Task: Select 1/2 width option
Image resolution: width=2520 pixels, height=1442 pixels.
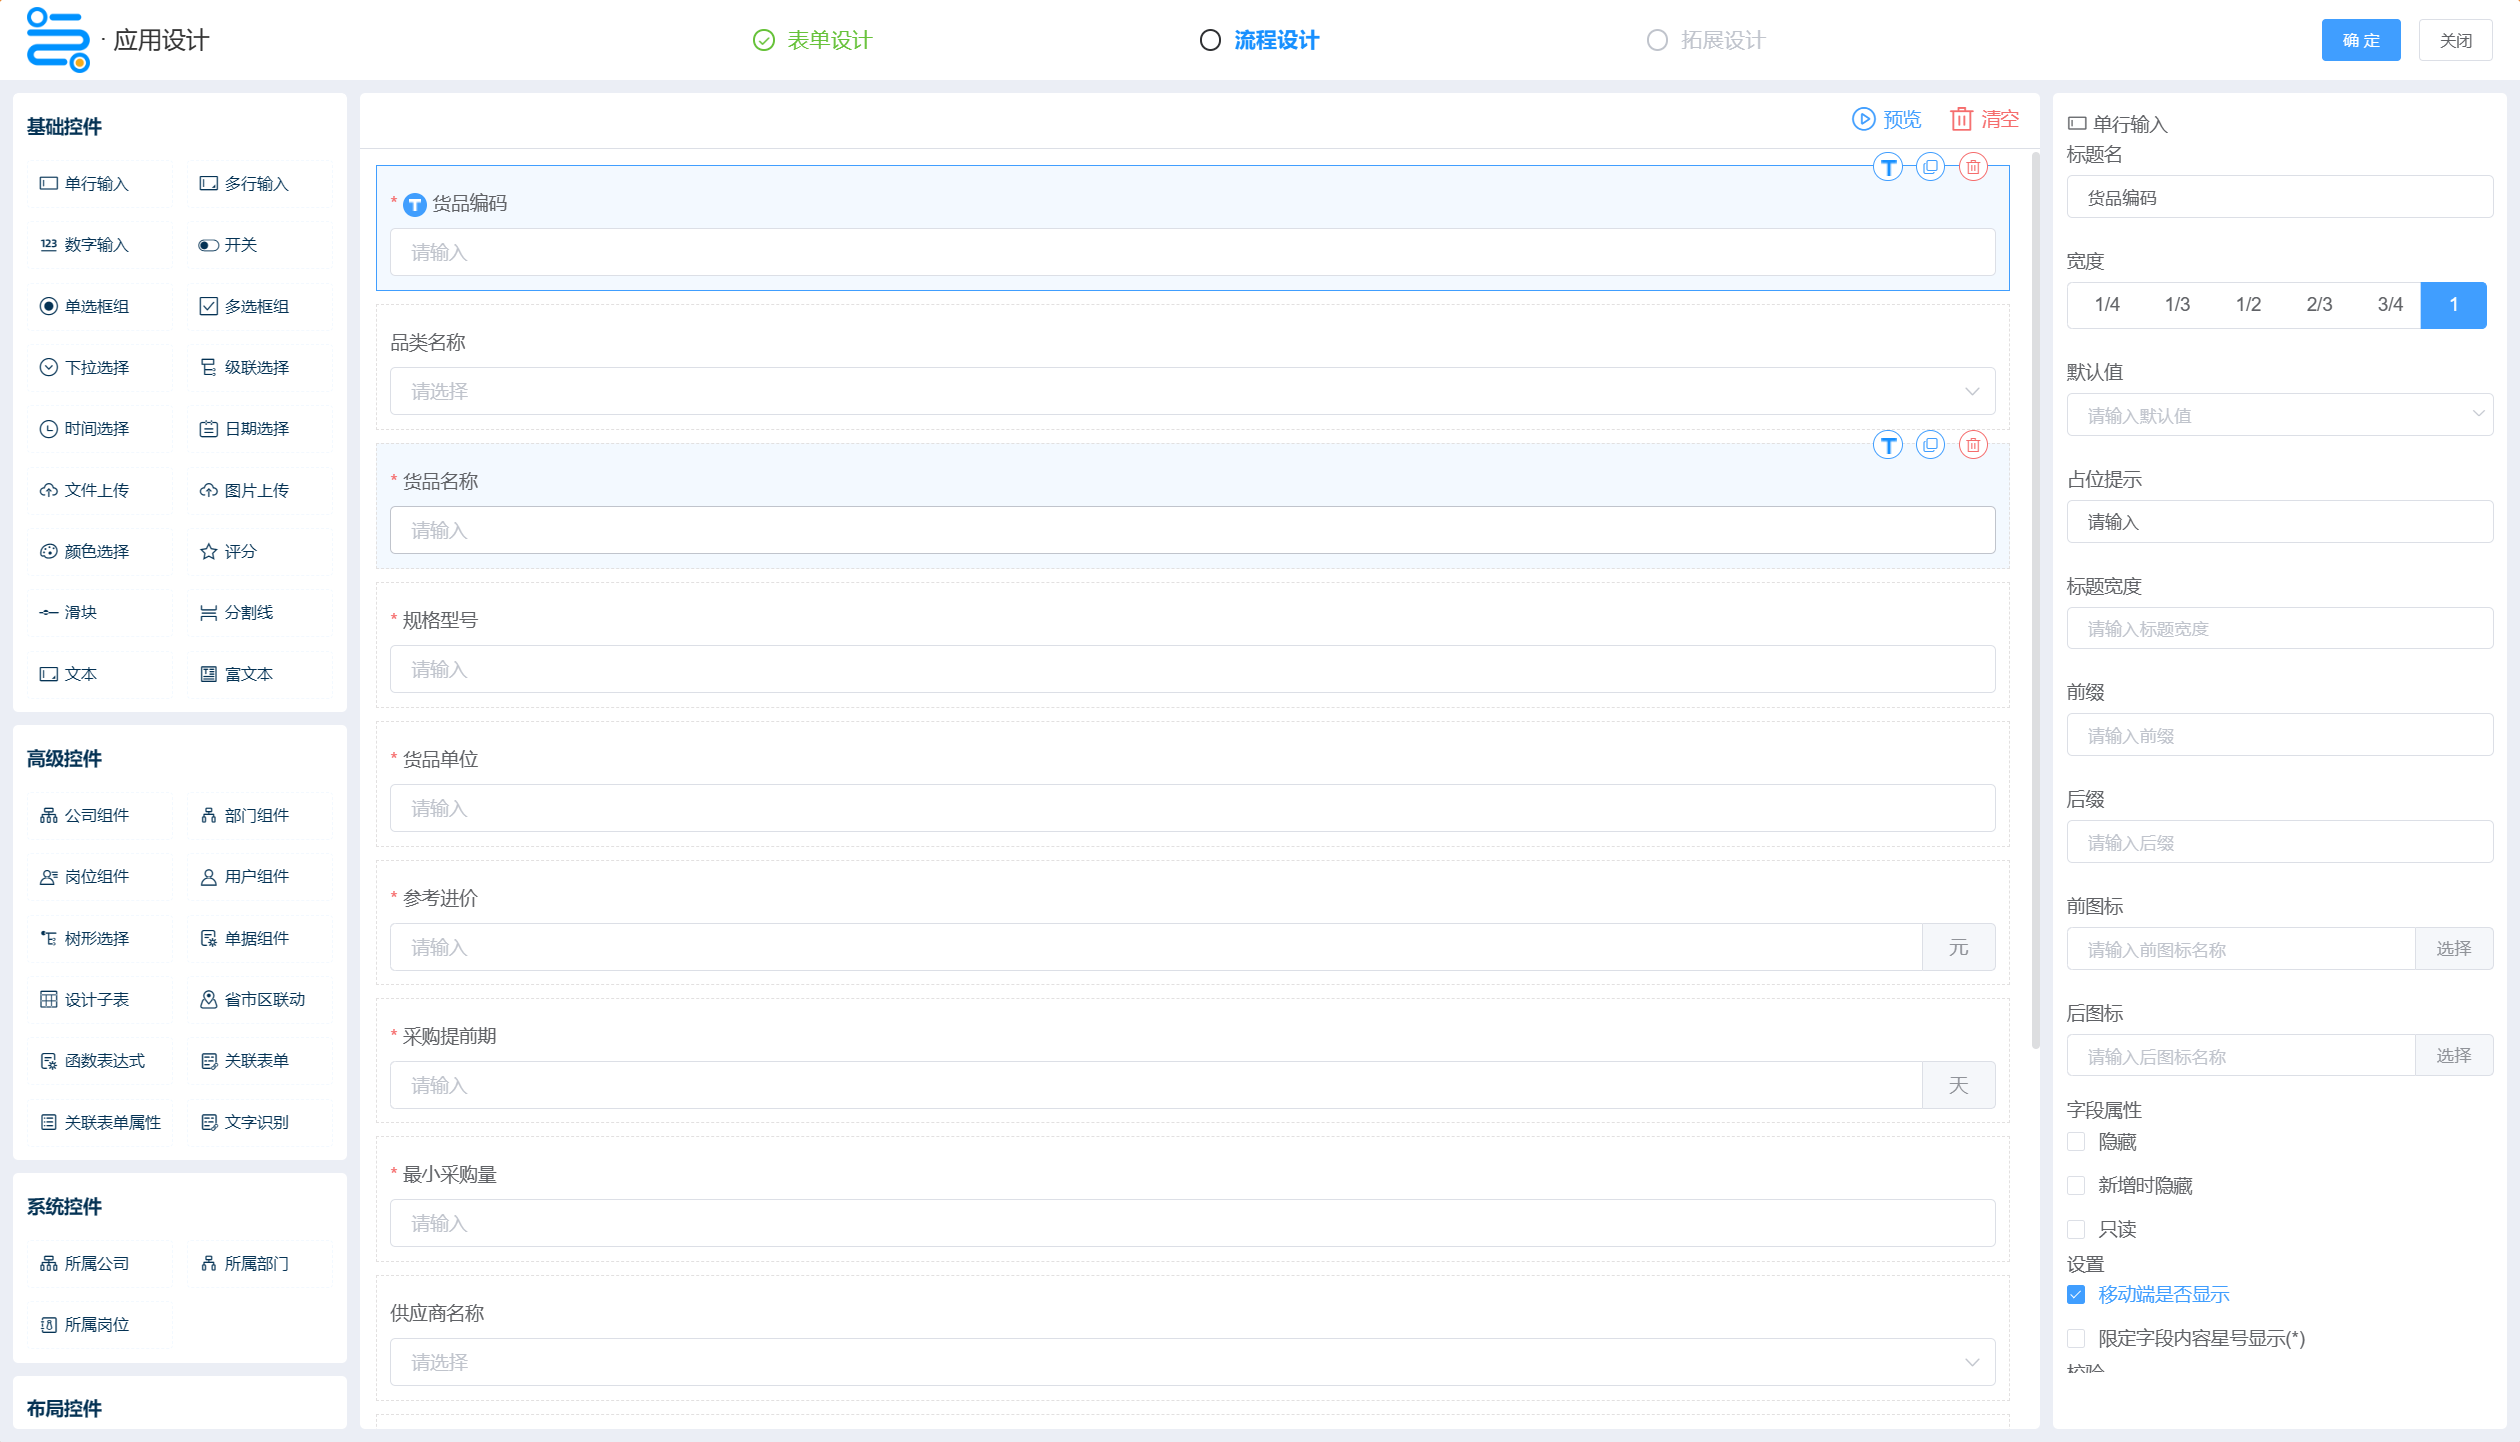Action: point(2248,305)
